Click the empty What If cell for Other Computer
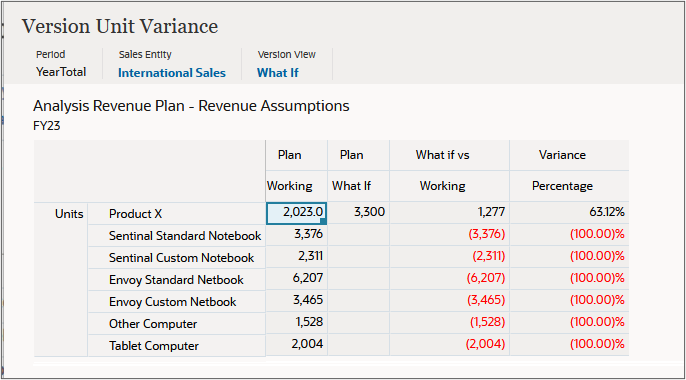 [358, 322]
